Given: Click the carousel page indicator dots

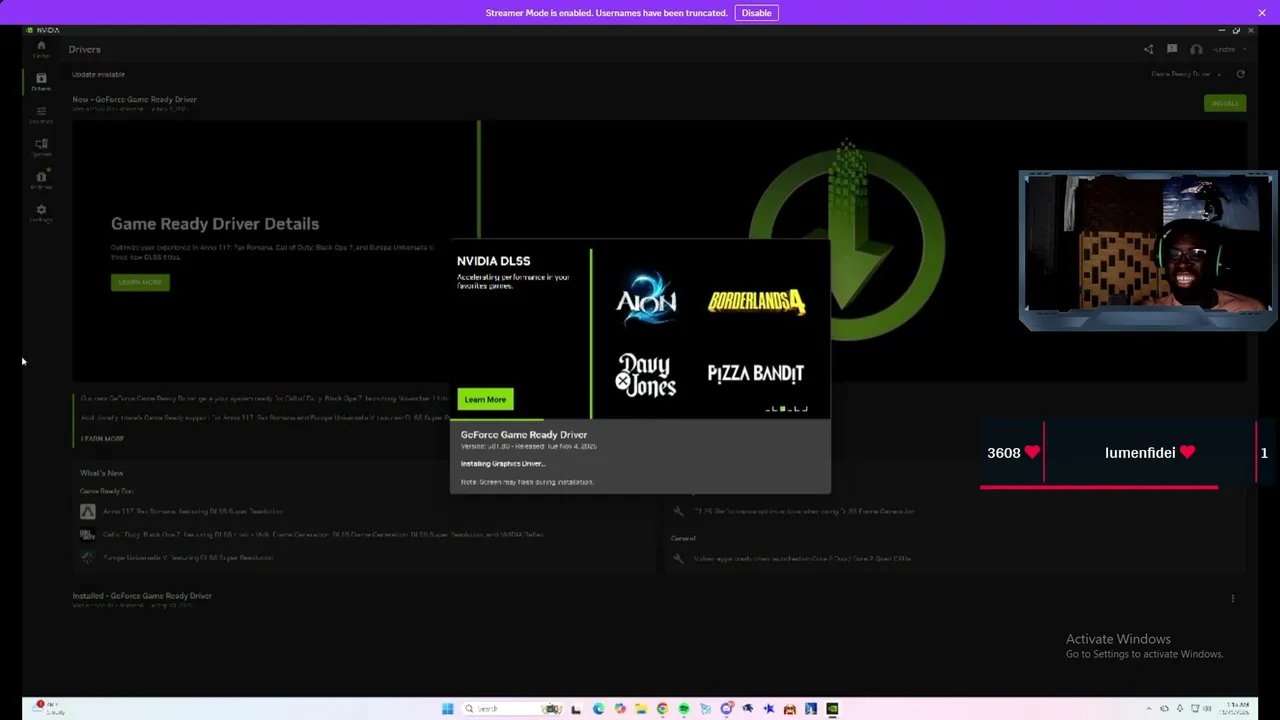Looking at the screenshot, I should 786,408.
